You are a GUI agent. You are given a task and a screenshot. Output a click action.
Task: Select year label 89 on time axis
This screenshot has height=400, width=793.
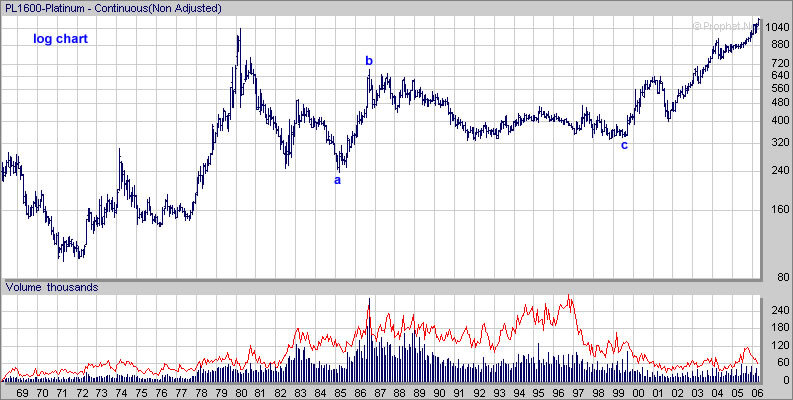(x=419, y=393)
